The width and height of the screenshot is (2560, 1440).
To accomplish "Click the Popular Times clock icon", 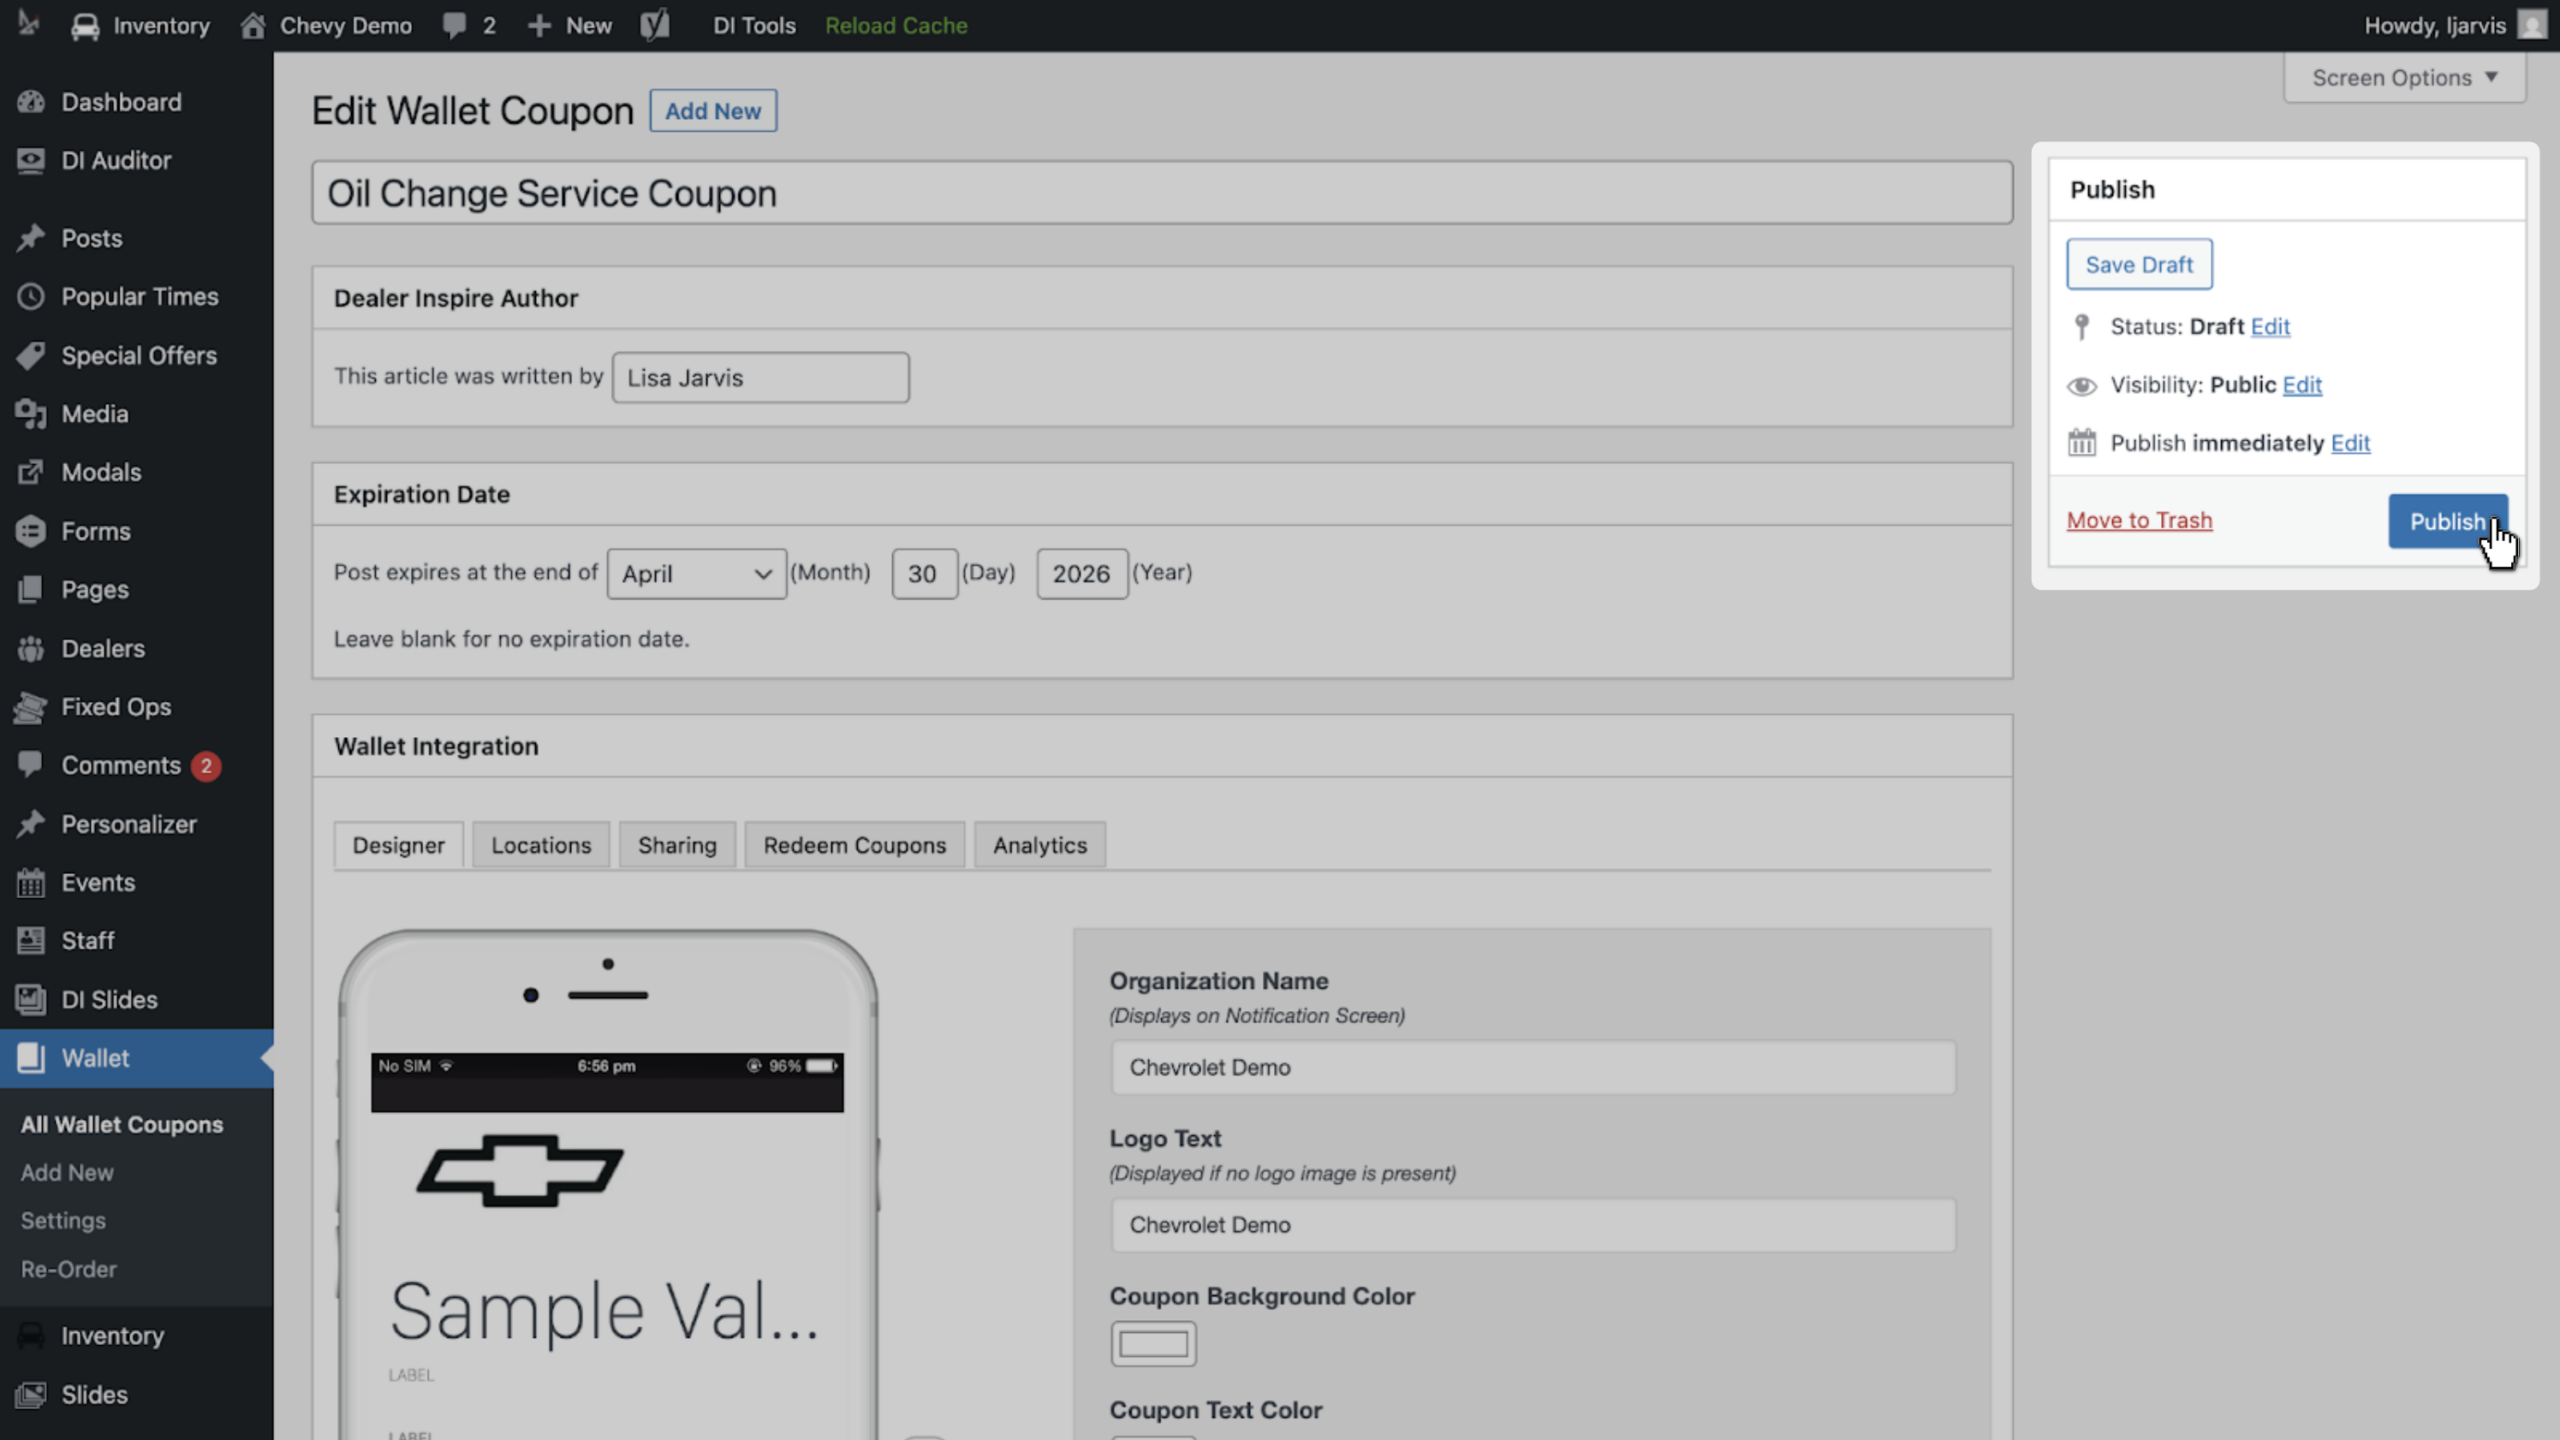I will tap(31, 296).
